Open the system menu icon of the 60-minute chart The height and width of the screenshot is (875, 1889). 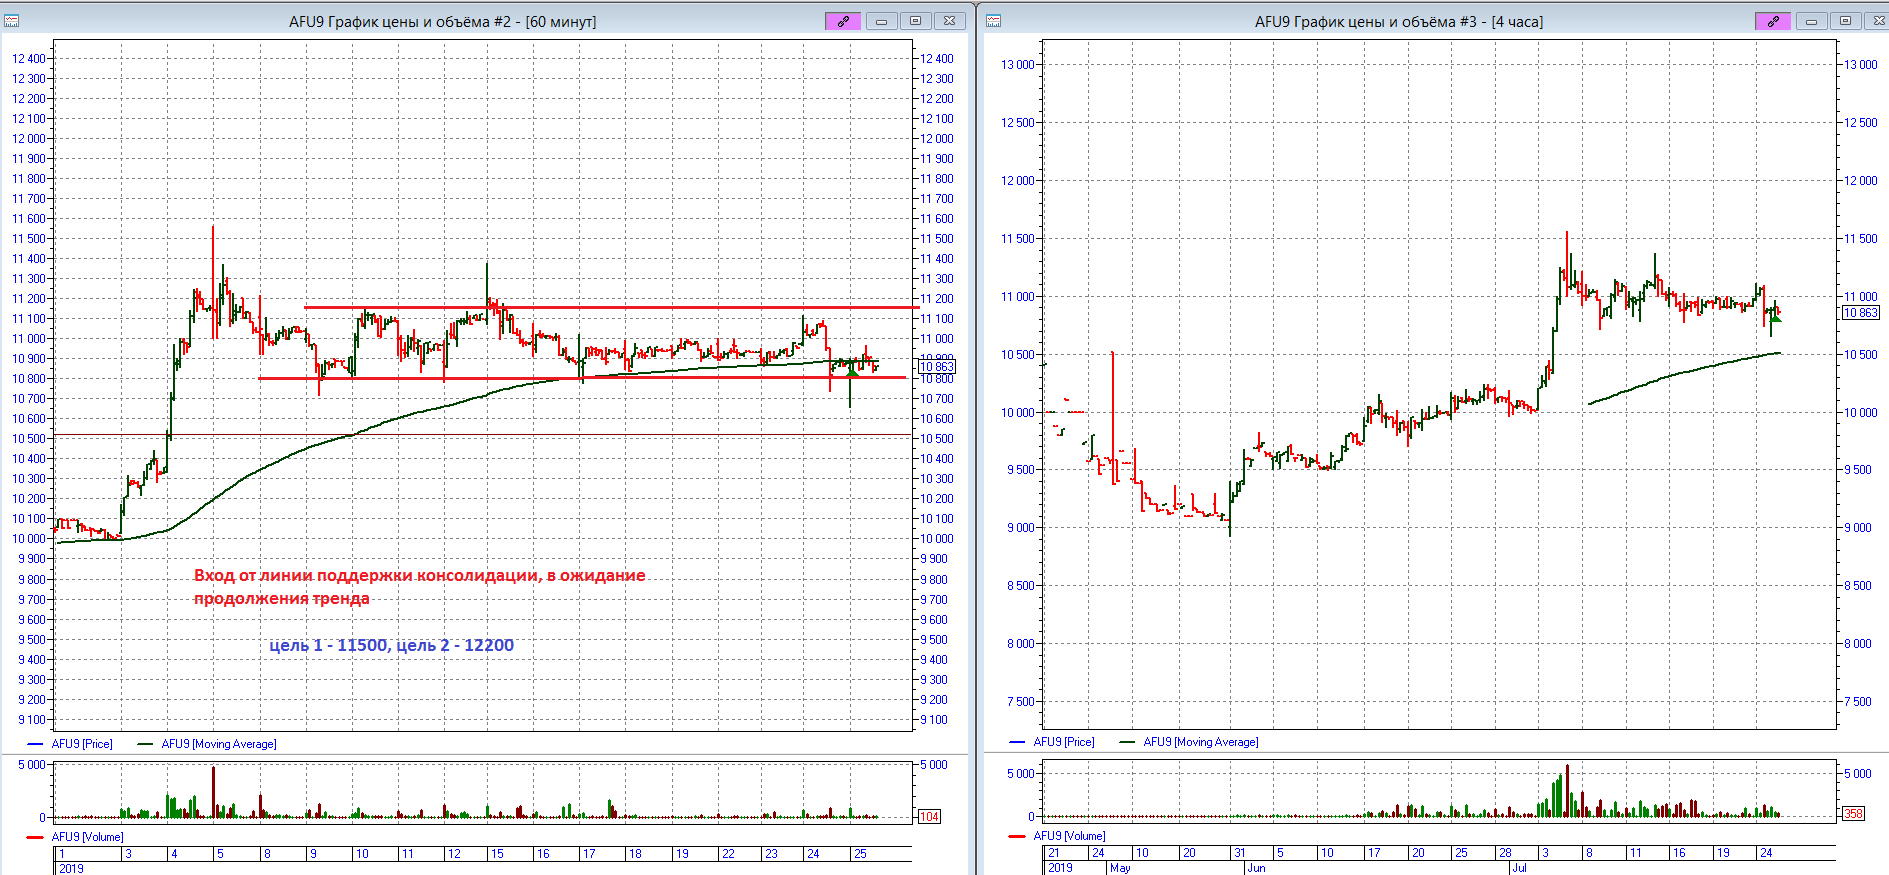coord(12,21)
